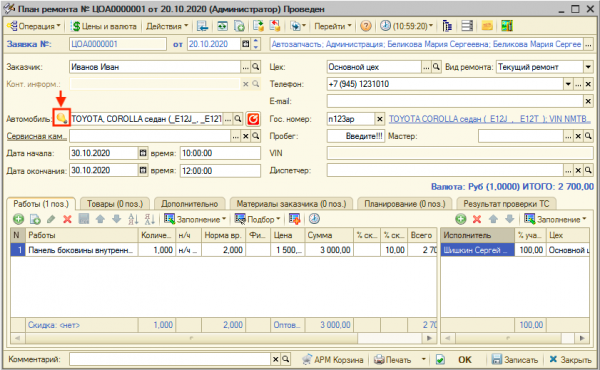
Task: Click the structure tree icon after the time button
Action: pos(447,26)
